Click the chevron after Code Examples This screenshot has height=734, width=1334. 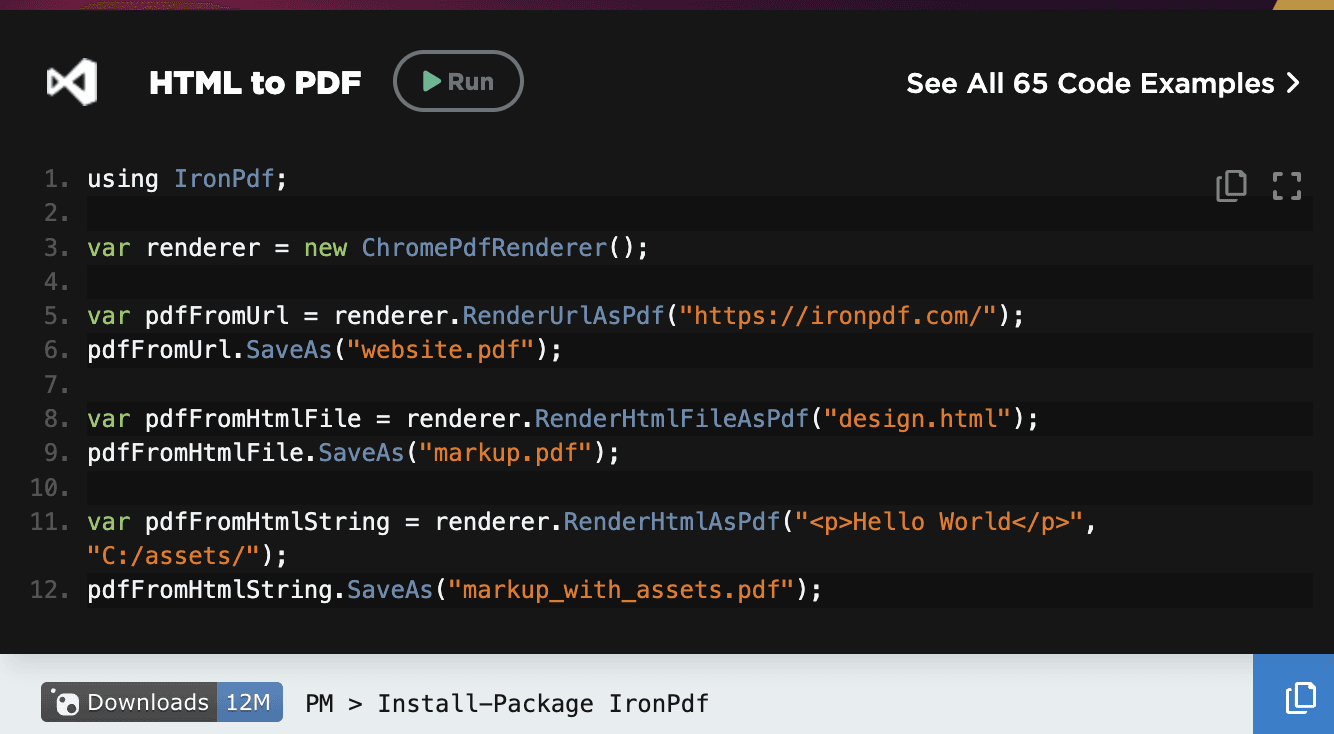(1293, 83)
